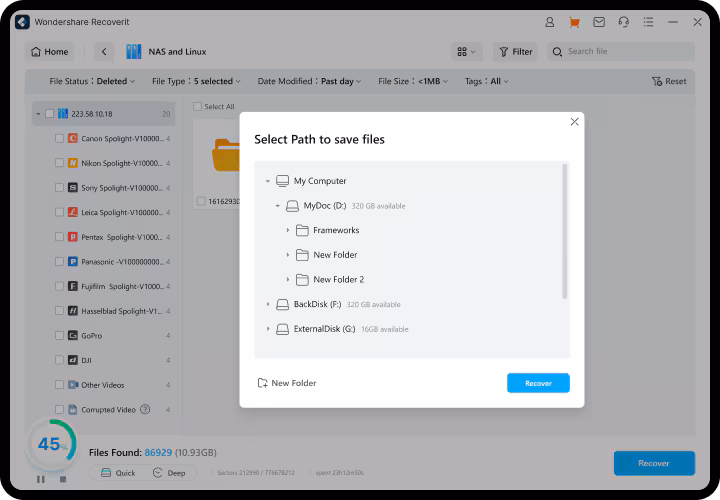The width and height of the screenshot is (720, 500).
Task: Pause the scan in progress
Action: 41,479
